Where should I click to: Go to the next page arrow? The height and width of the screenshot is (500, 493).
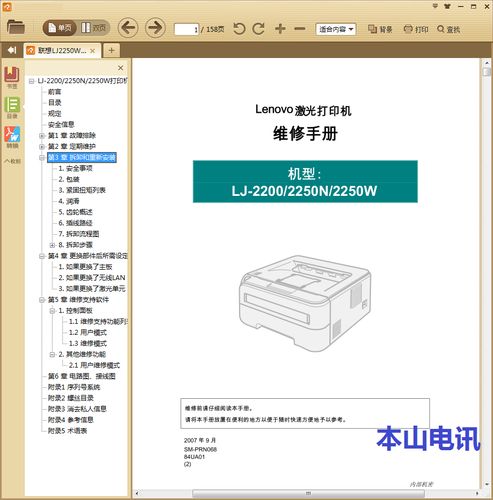pos(155,28)
